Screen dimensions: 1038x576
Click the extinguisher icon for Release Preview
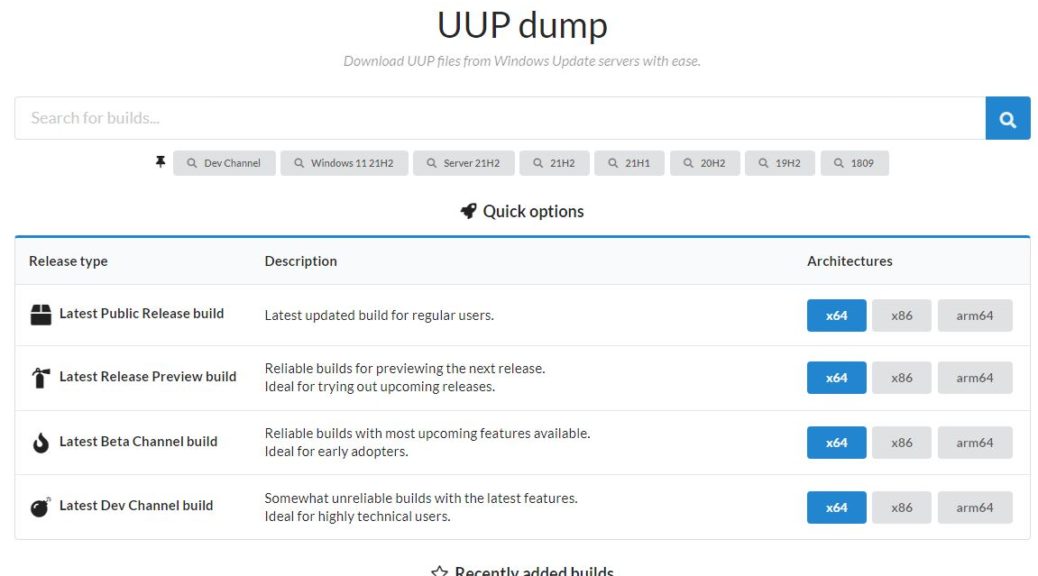tap(41, 377)
